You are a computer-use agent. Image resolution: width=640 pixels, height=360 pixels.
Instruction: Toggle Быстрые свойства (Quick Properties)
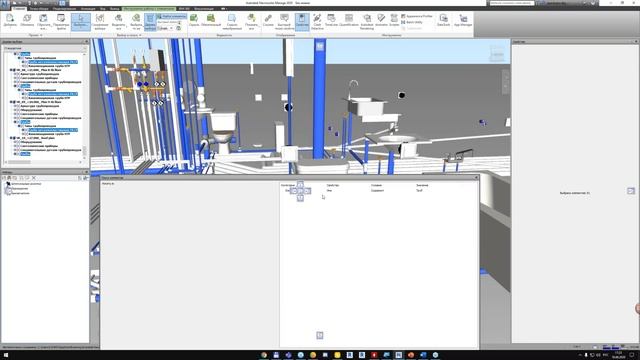click(x=284, y=21)
